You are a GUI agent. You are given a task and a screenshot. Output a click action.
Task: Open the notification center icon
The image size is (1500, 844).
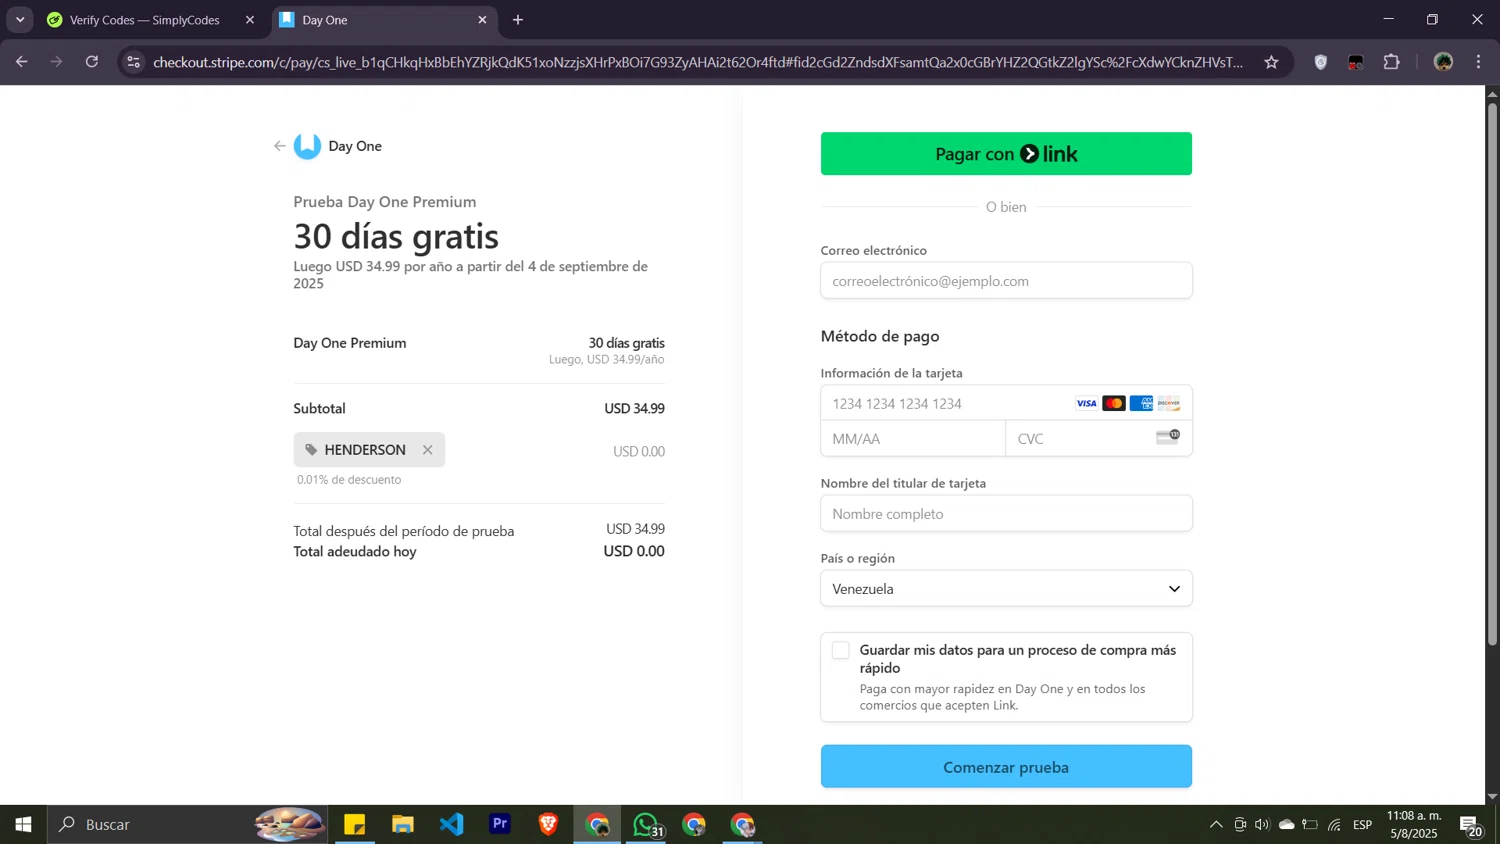[1471, 825]
